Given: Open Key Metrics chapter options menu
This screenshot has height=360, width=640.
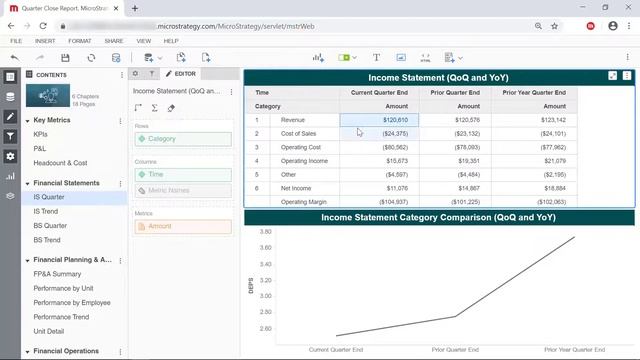Looking at the screenshot, I should click(120, 121).
